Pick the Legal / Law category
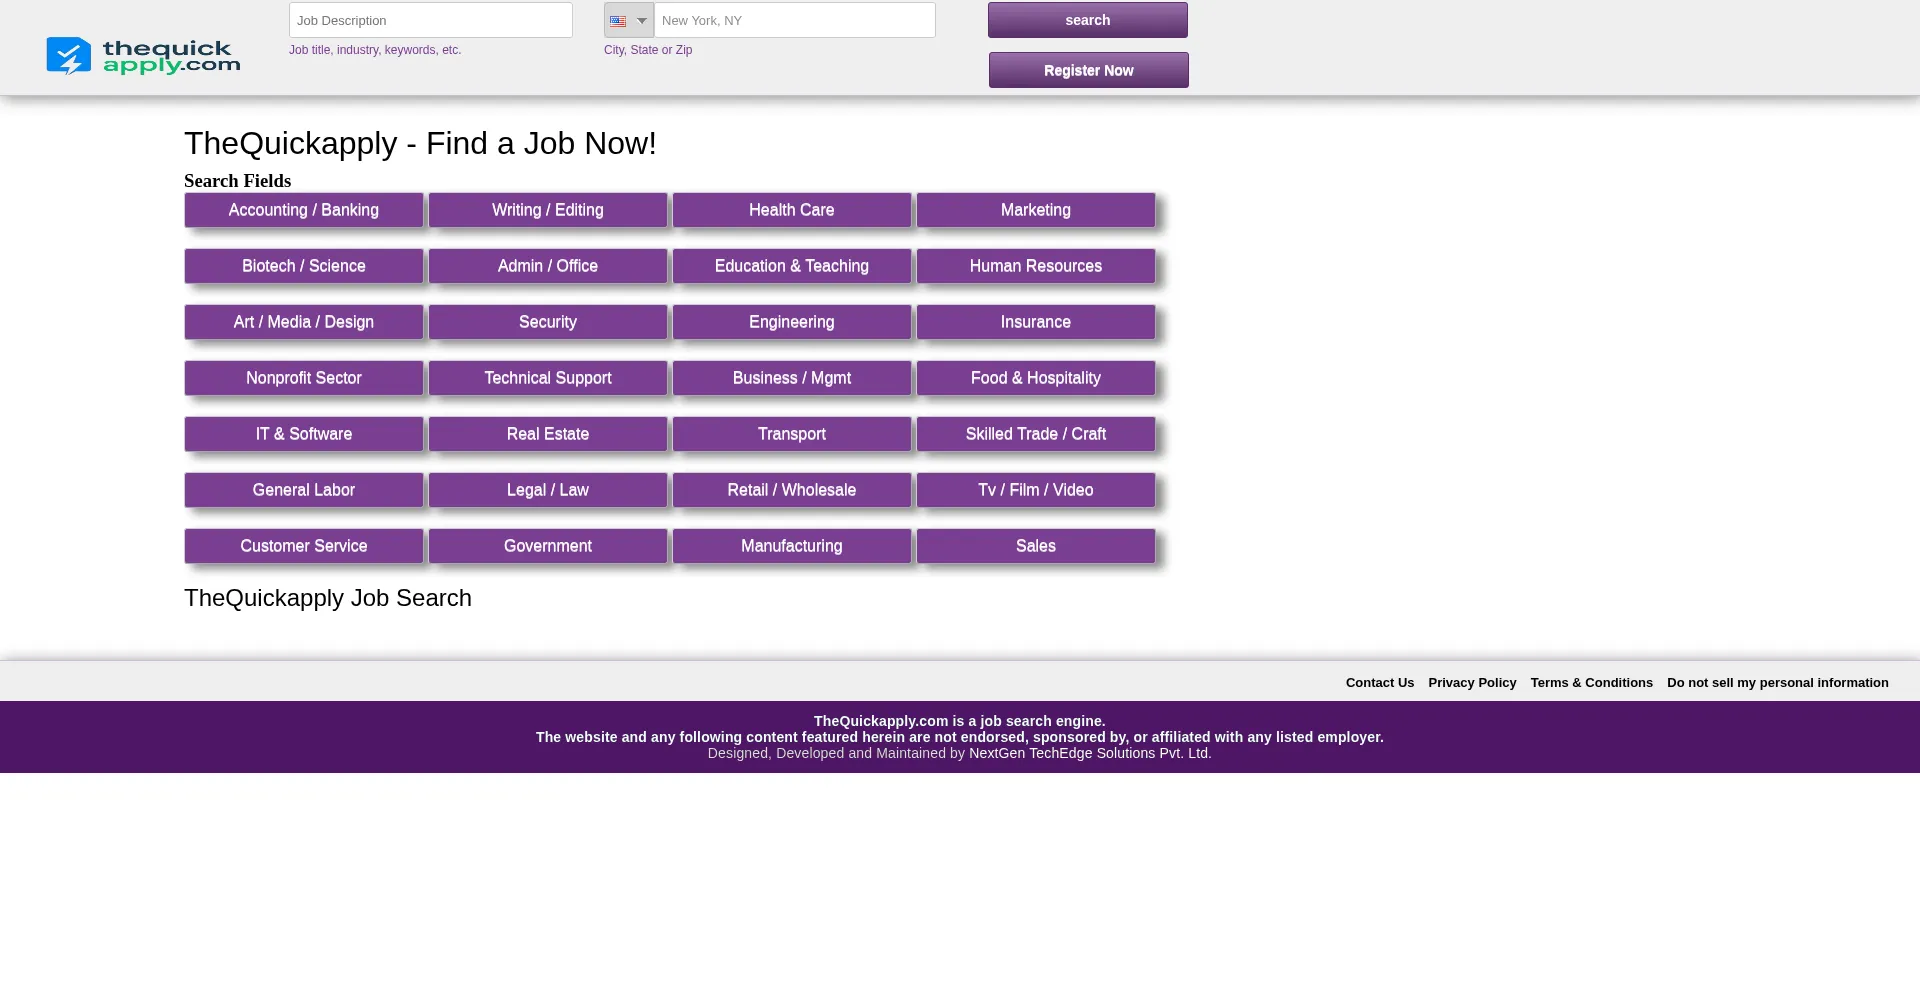Image resolution: width=1920 pixels, height=993 pixels. coord(547,491)
